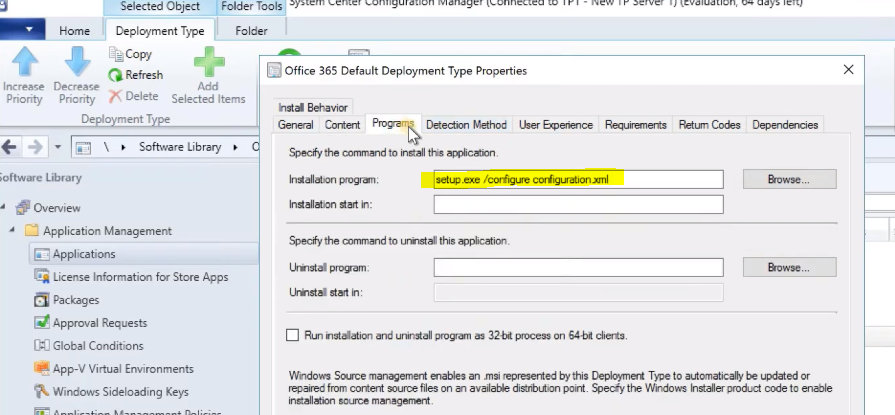The height and width of the screenshot is (415, 895).
Task: Select Approval Requests in the tree
Action: (100, 323)
